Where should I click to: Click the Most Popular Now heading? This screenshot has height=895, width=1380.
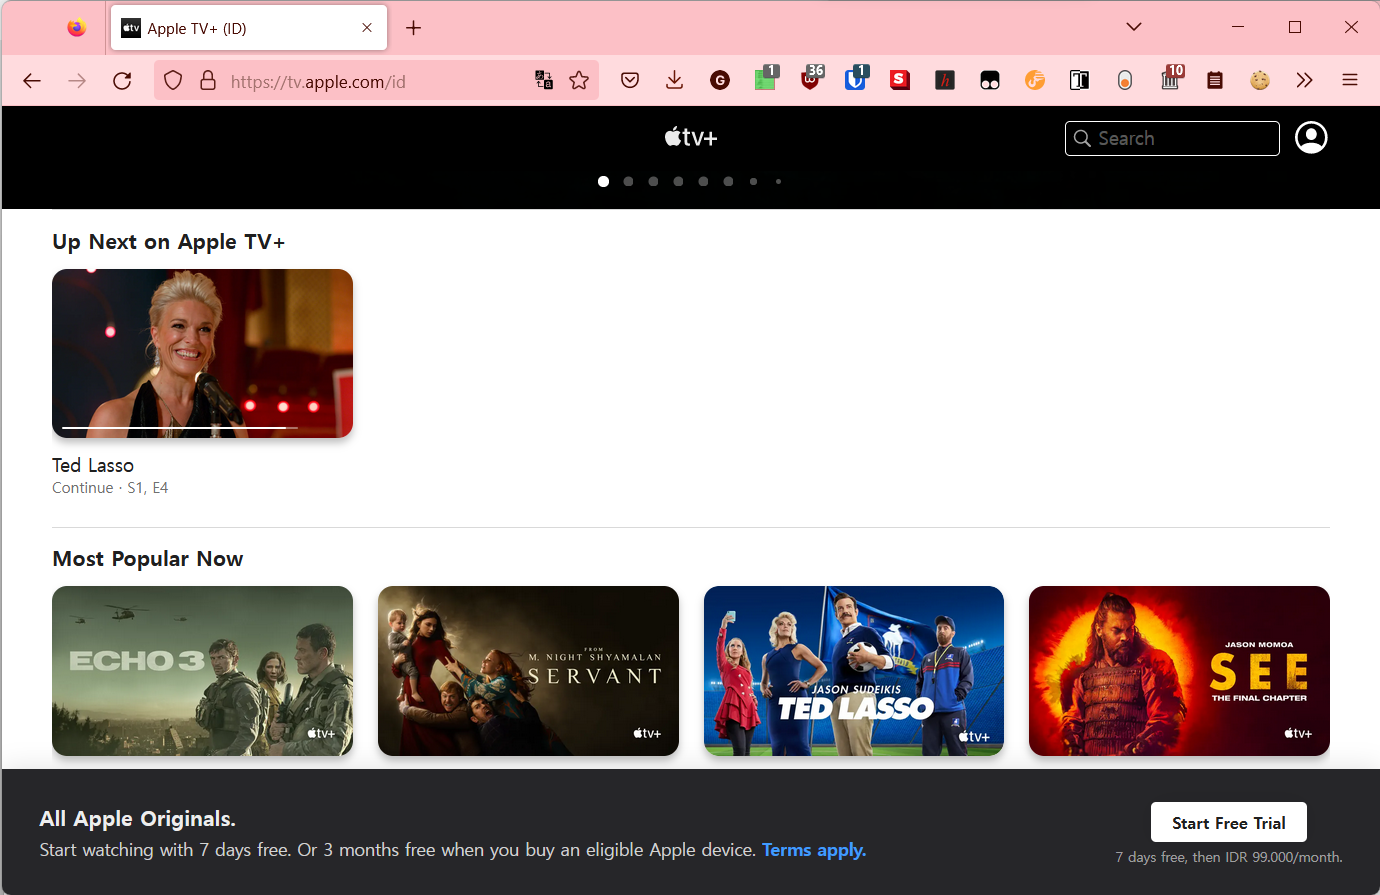click(x=148, y=559)
